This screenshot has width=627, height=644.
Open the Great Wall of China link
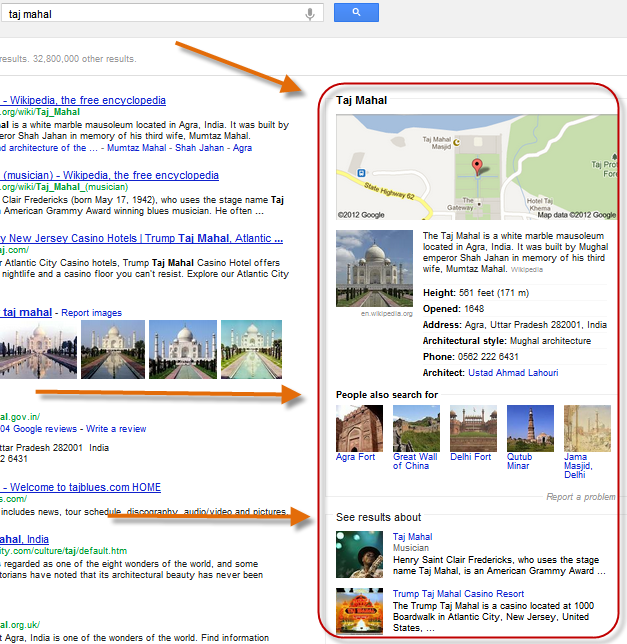coord(415,461)
